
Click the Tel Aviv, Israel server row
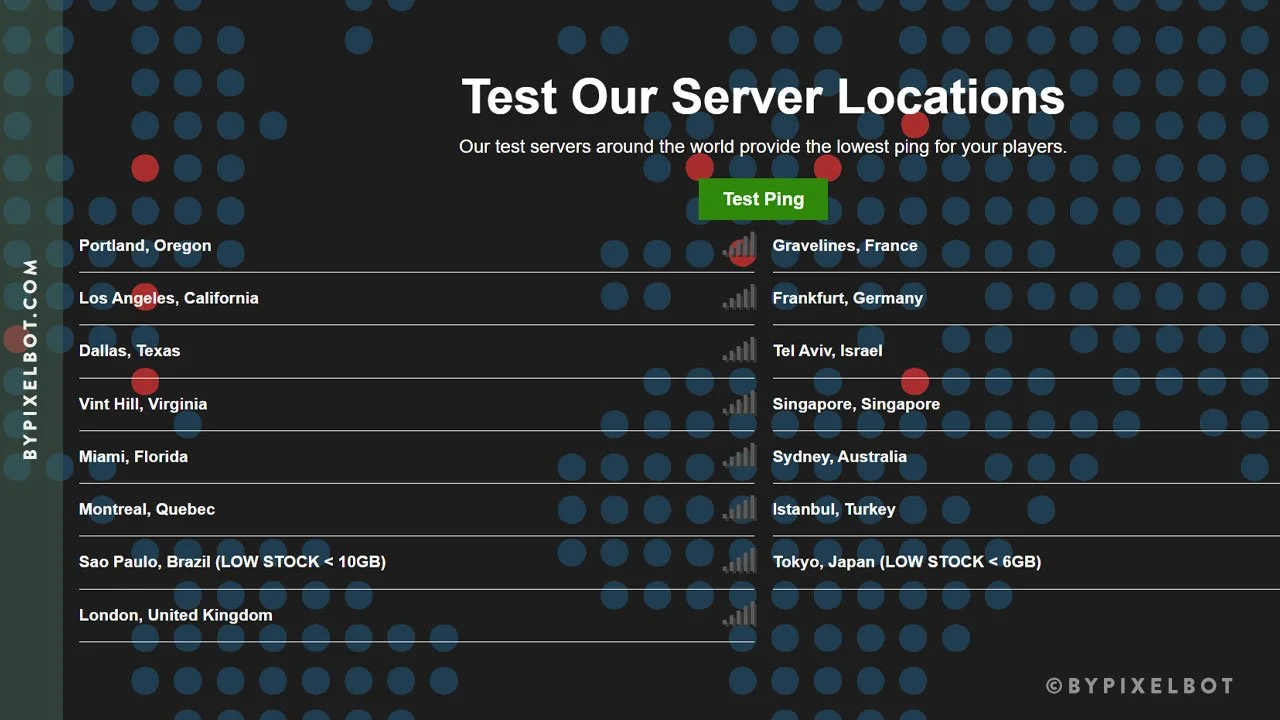click(827, 350)
